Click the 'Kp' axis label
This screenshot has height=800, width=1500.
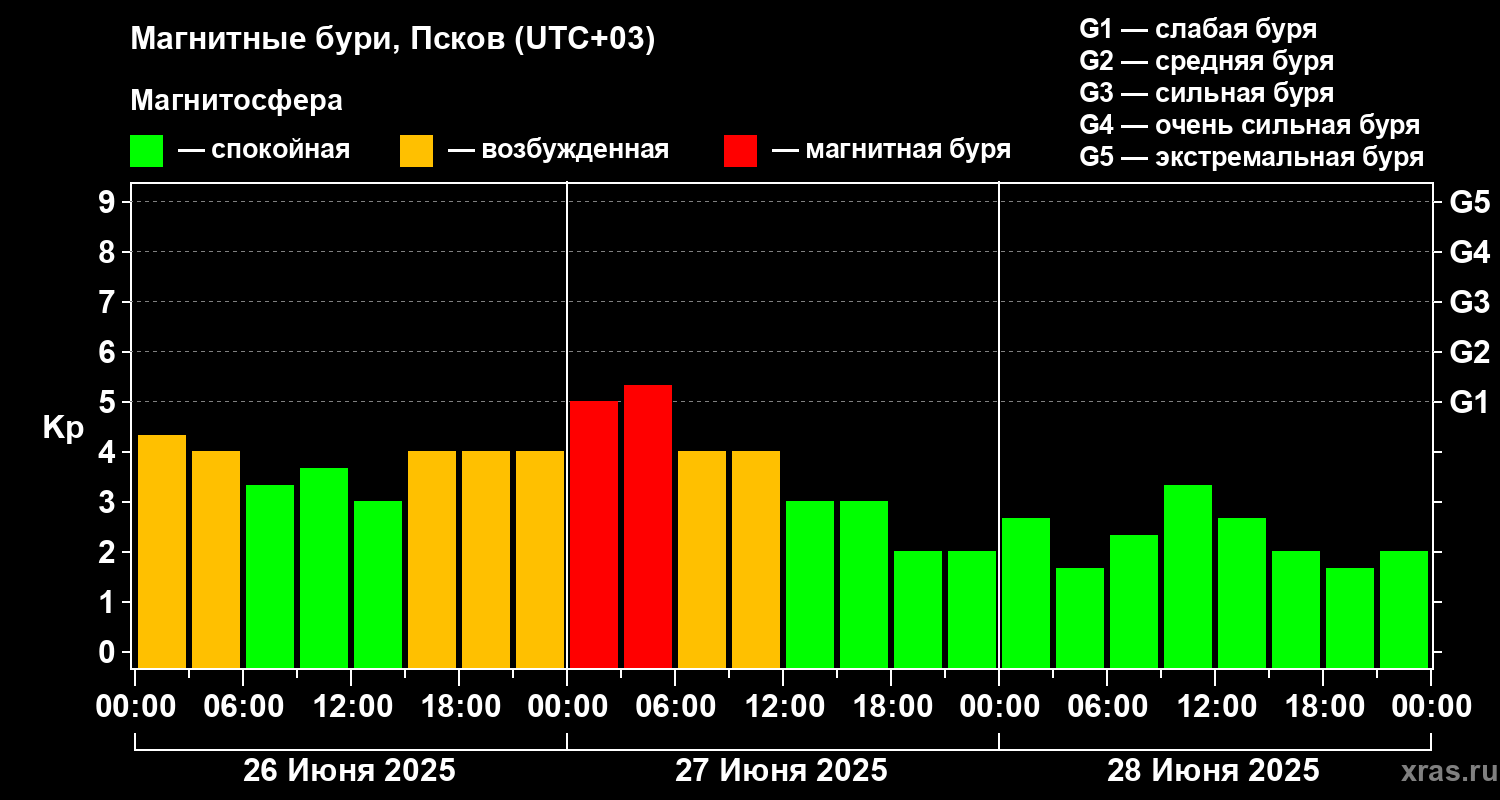coord(62,428)
